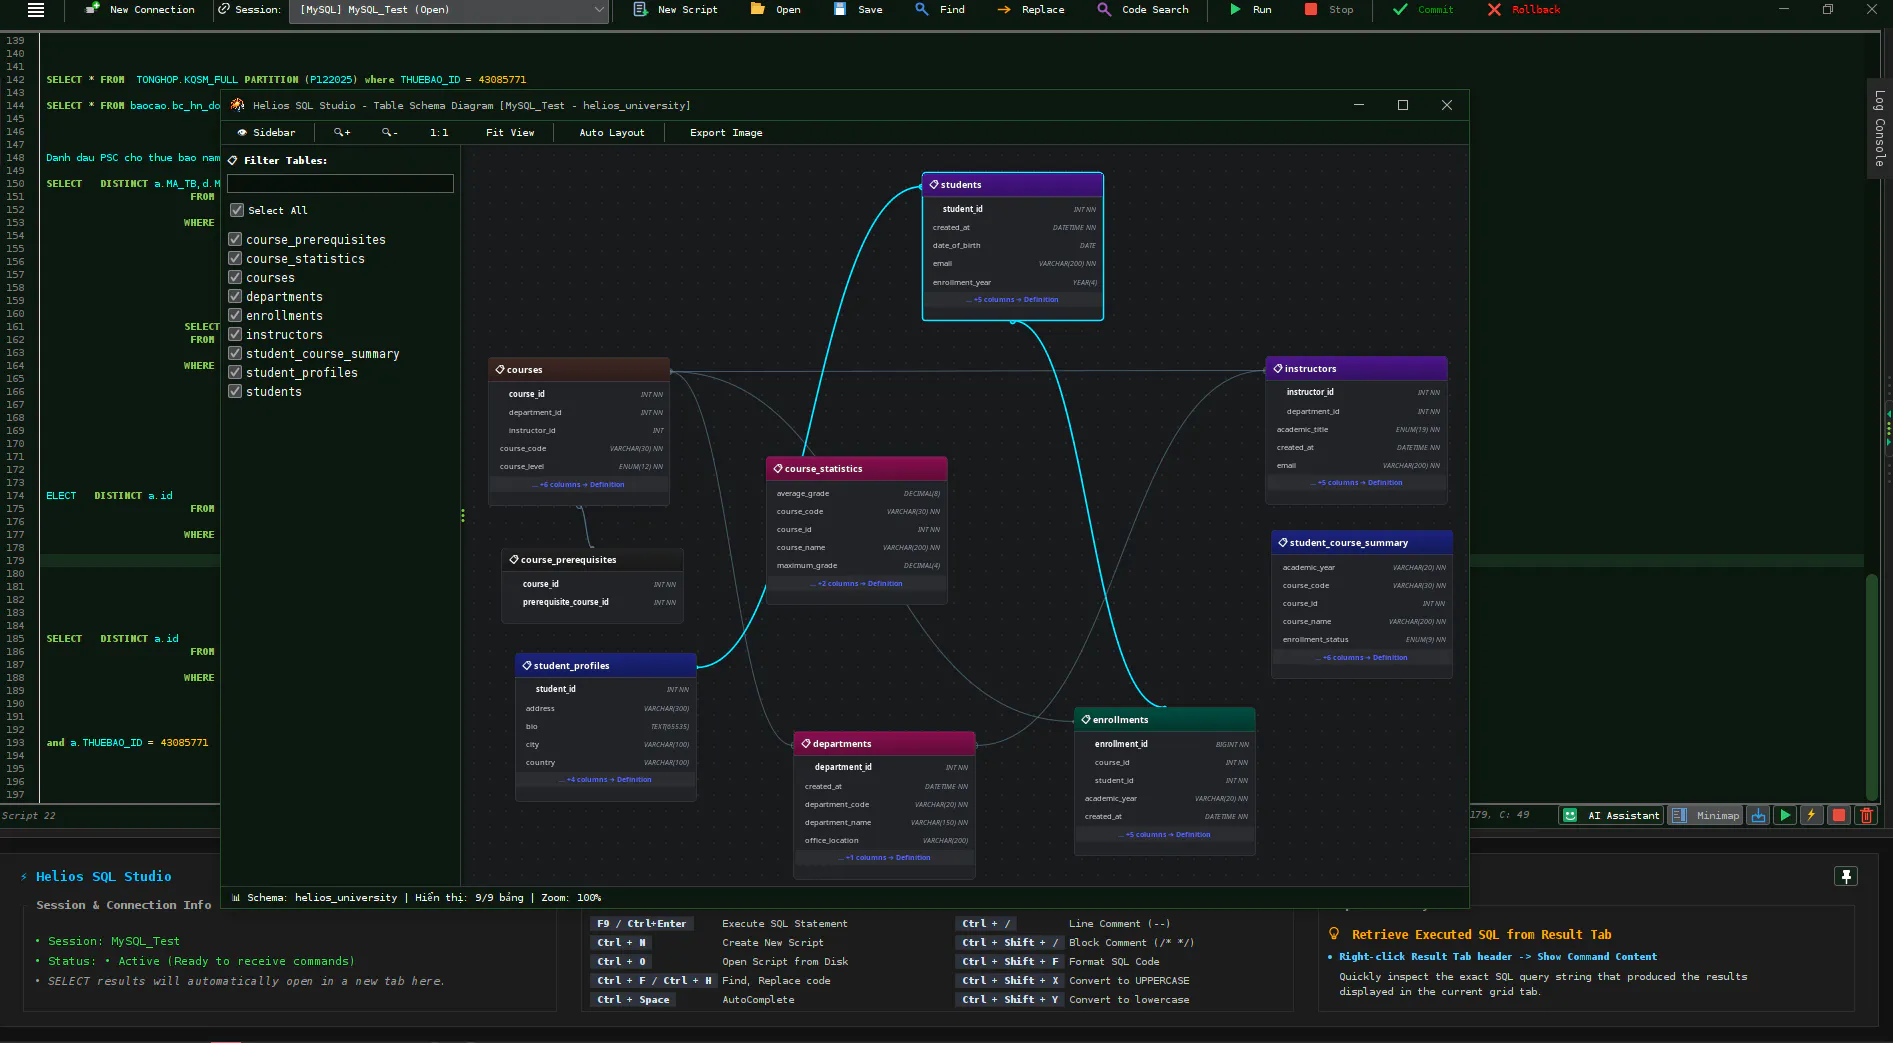The height and width of the screenshot is (1043, 1893).
Task: Reset diagram zoom to 1:1
Action: [x=439, y=132]
